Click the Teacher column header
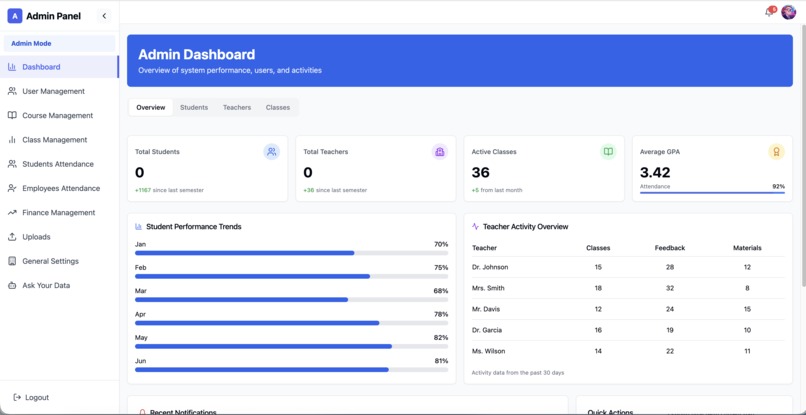 [484, 248]
